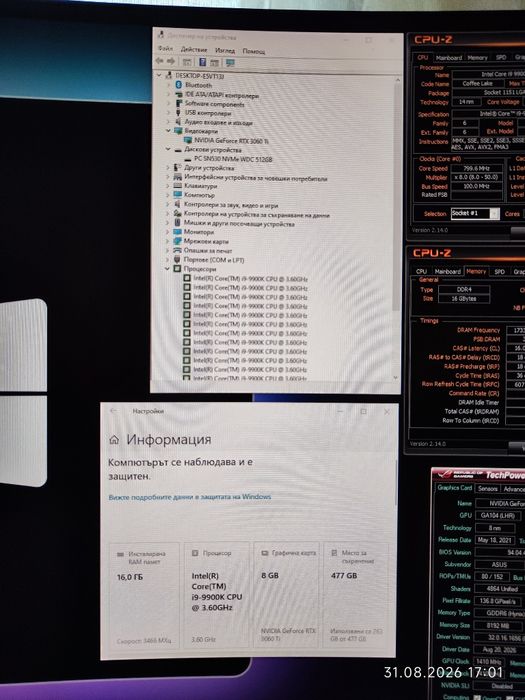Click the Мрежови карти network icon
525x700 pixels.
pyautogui.click(x=177, y=241)
